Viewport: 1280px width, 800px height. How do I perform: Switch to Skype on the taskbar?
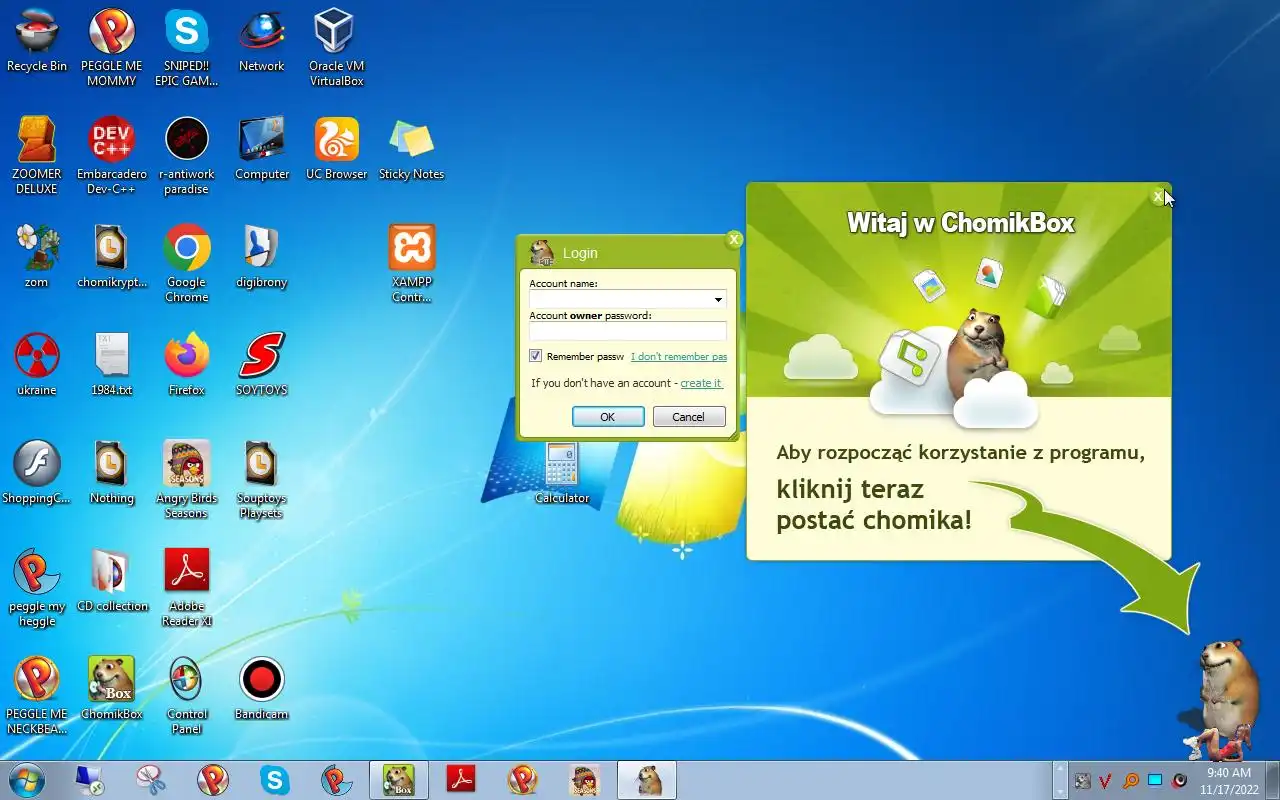coord(274,780)
